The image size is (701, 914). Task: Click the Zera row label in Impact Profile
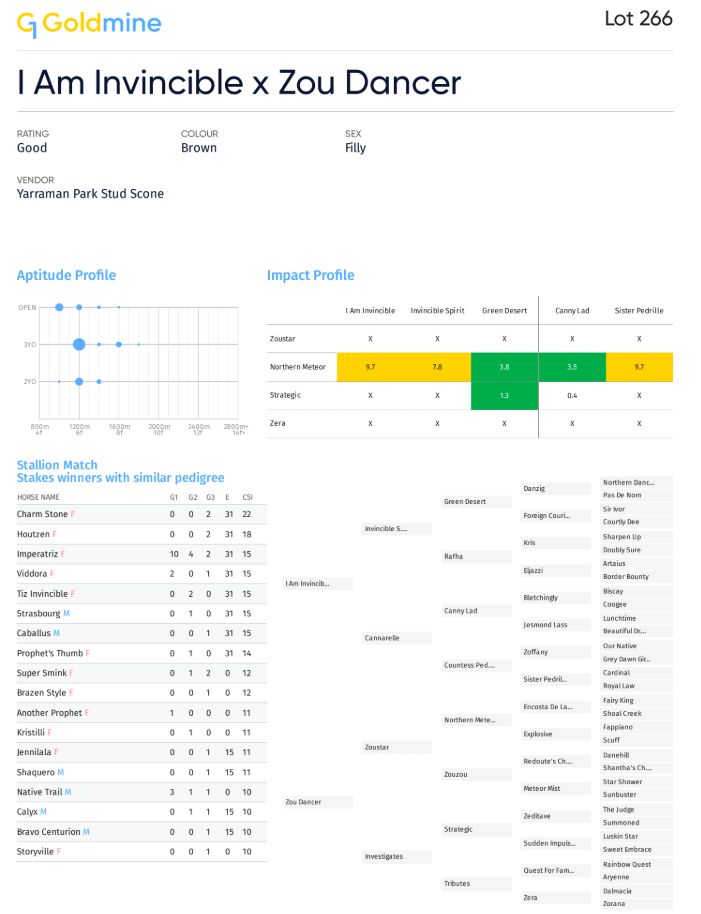tap(277, 423)
